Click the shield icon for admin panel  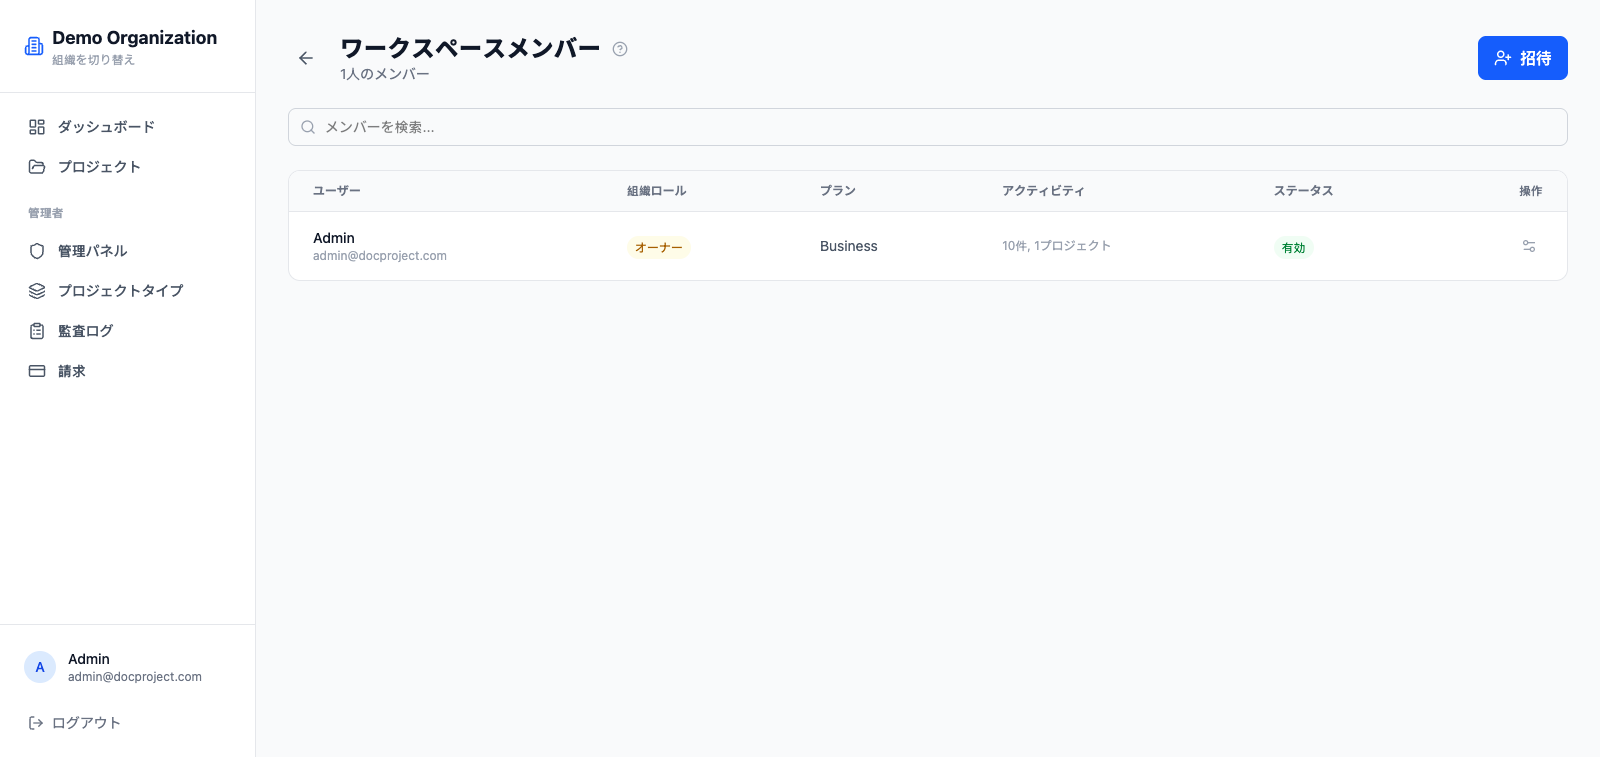(37, 251)
